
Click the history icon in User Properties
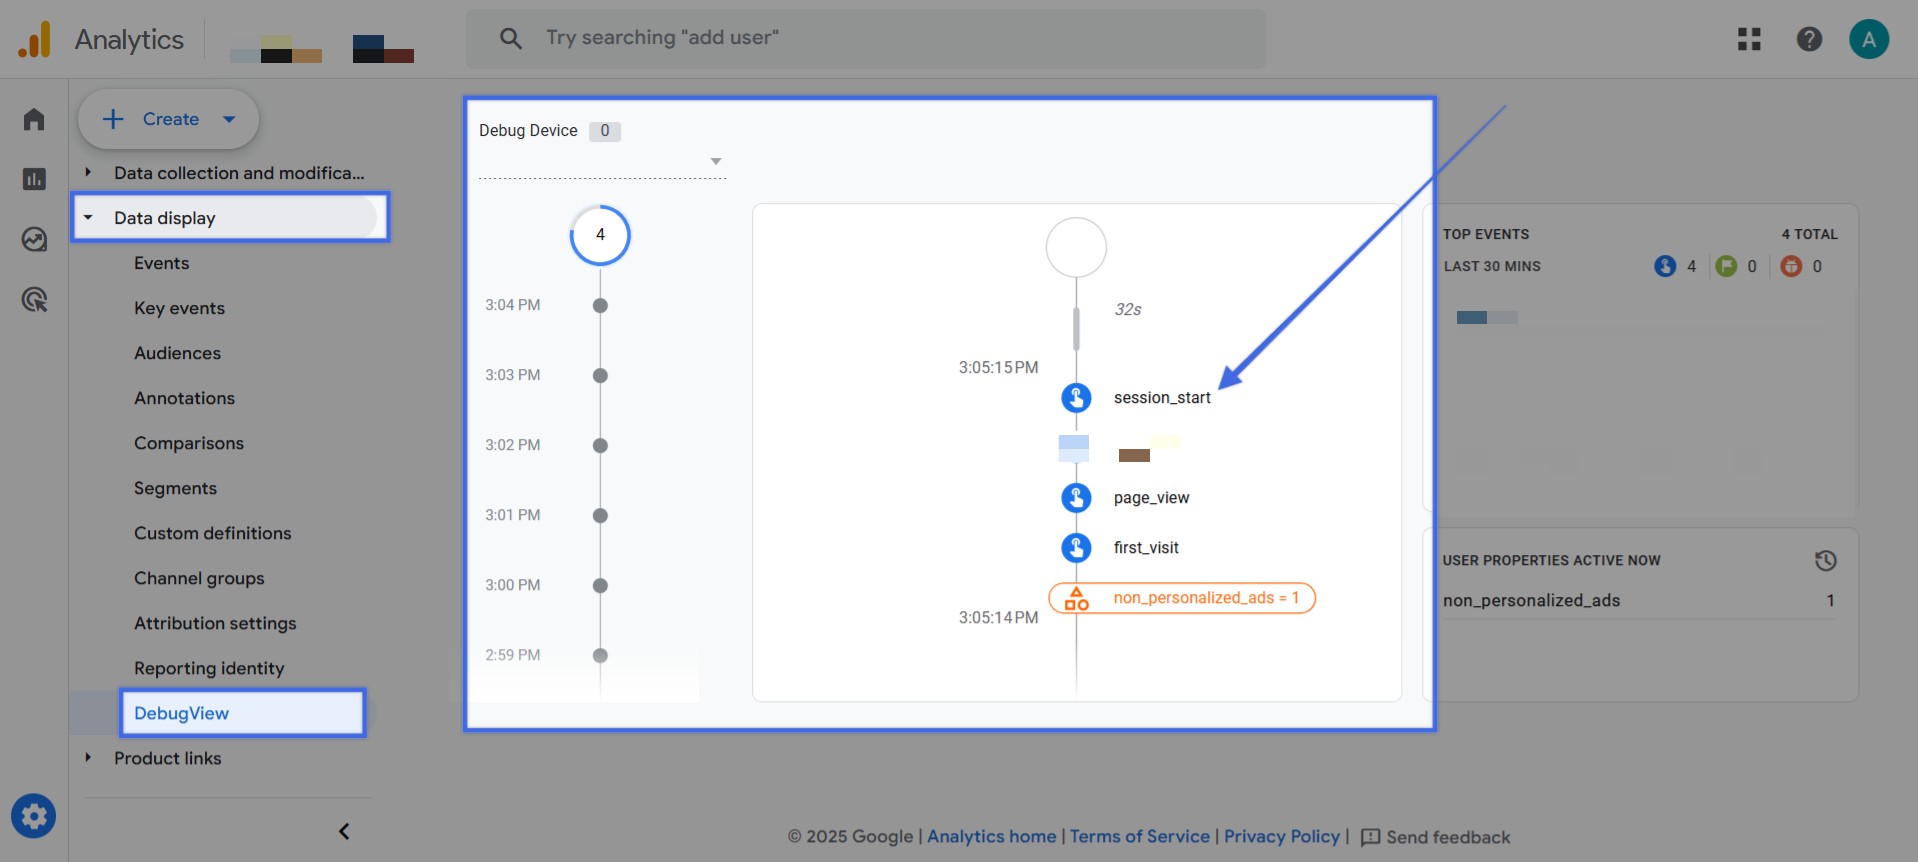[1825, 560]
